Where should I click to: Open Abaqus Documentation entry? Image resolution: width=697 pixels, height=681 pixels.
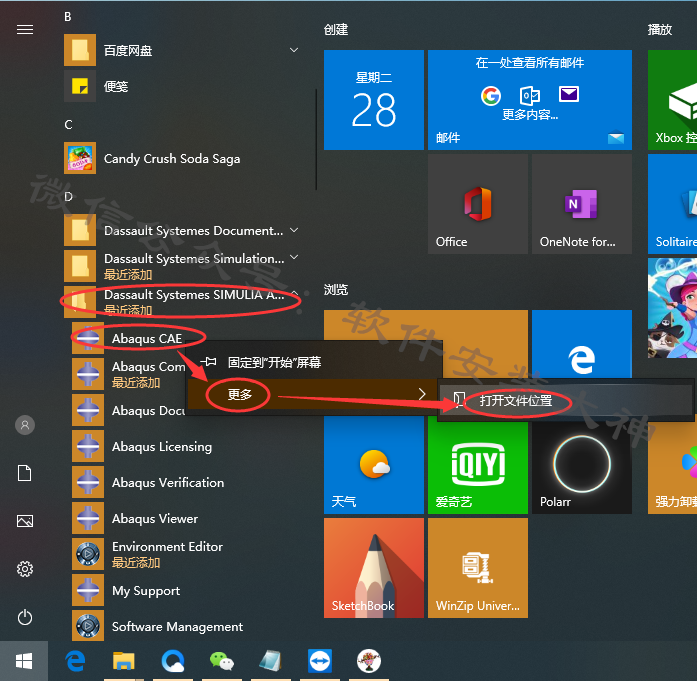pyautogui.click(x=129, y=410)
